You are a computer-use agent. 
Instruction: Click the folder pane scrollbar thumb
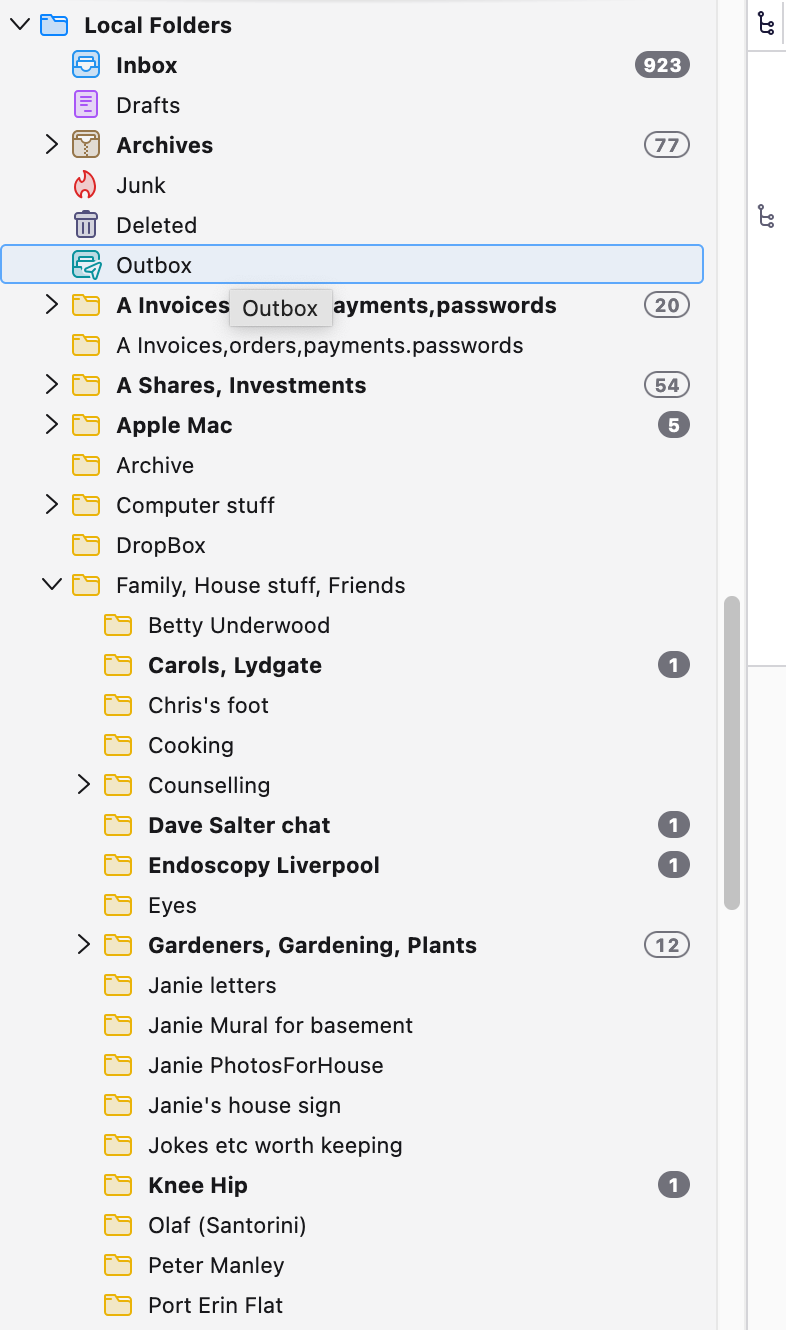pos(732,752)
